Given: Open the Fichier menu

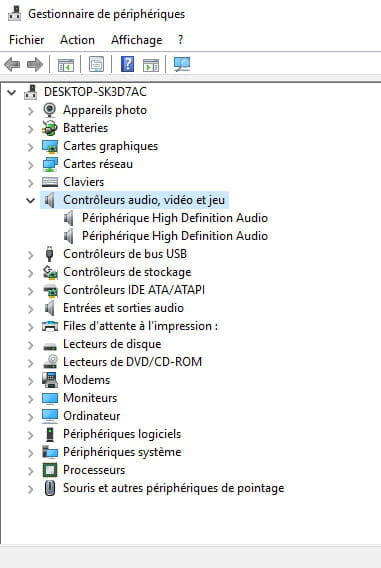Looking at the screenshot, I should [x=26, y=40].
